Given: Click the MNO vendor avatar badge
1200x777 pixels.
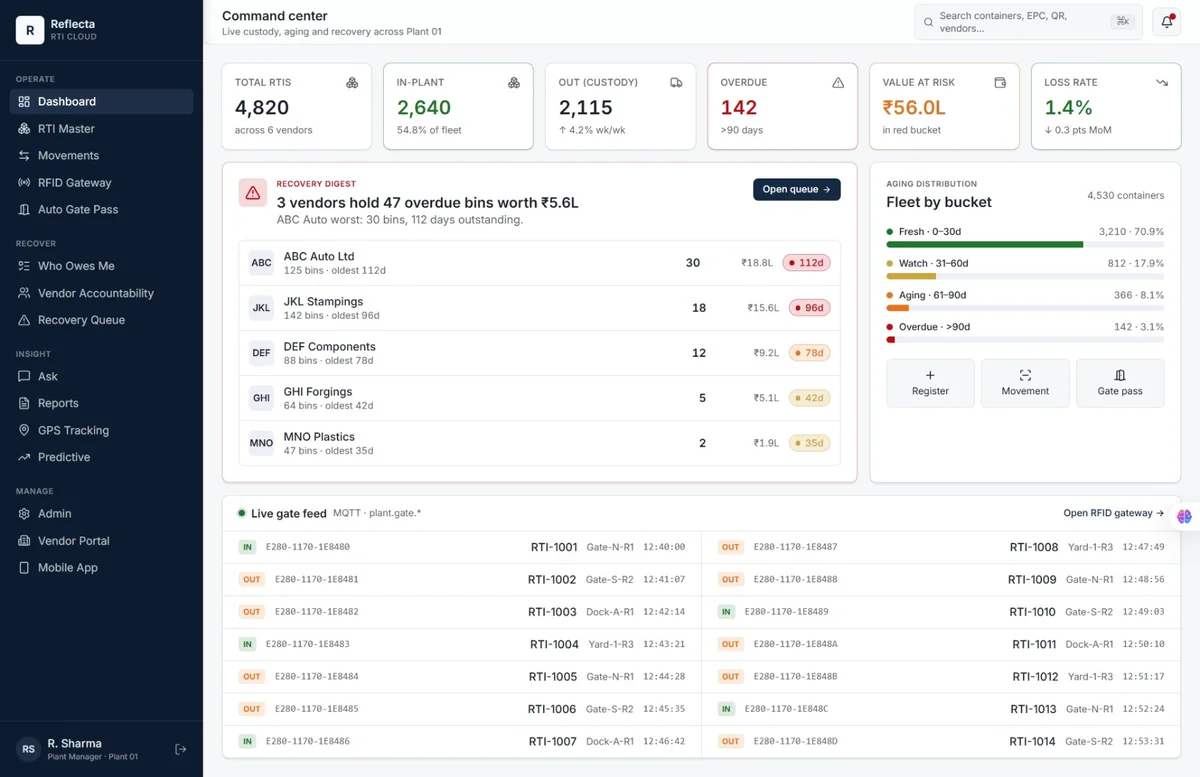Looking at the screenshot, I should [x=261, y=443].
